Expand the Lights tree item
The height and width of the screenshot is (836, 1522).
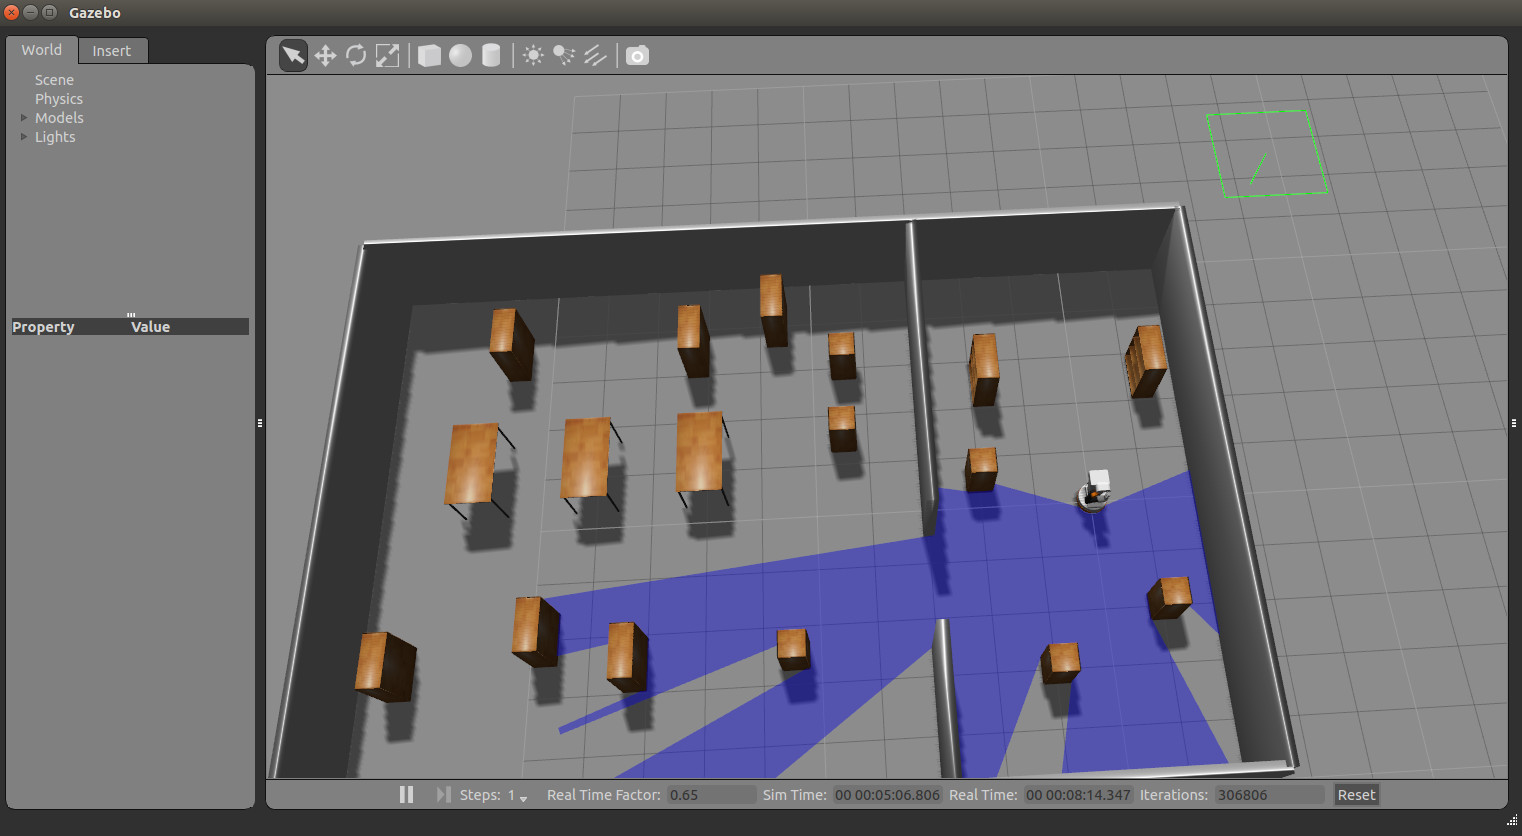[x=24, y=137]
